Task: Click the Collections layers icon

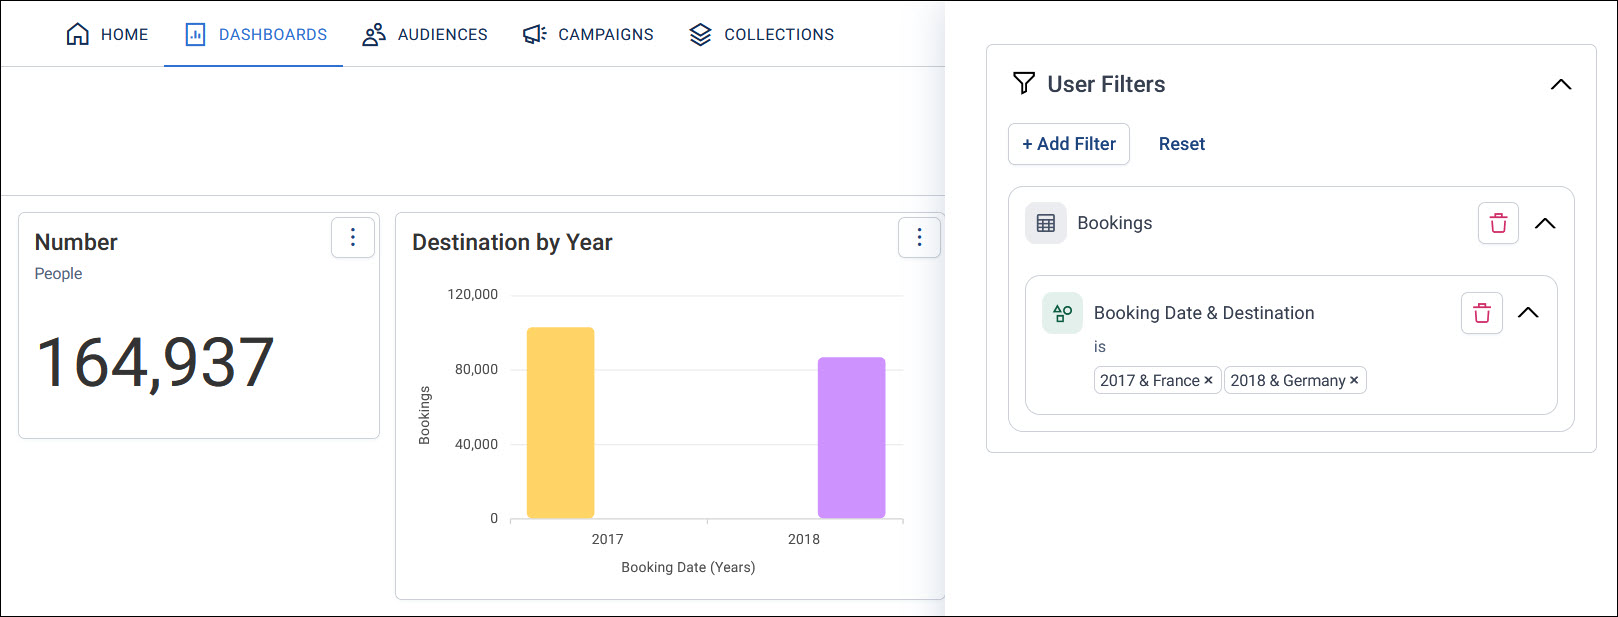Action: [x=700, y=35]
